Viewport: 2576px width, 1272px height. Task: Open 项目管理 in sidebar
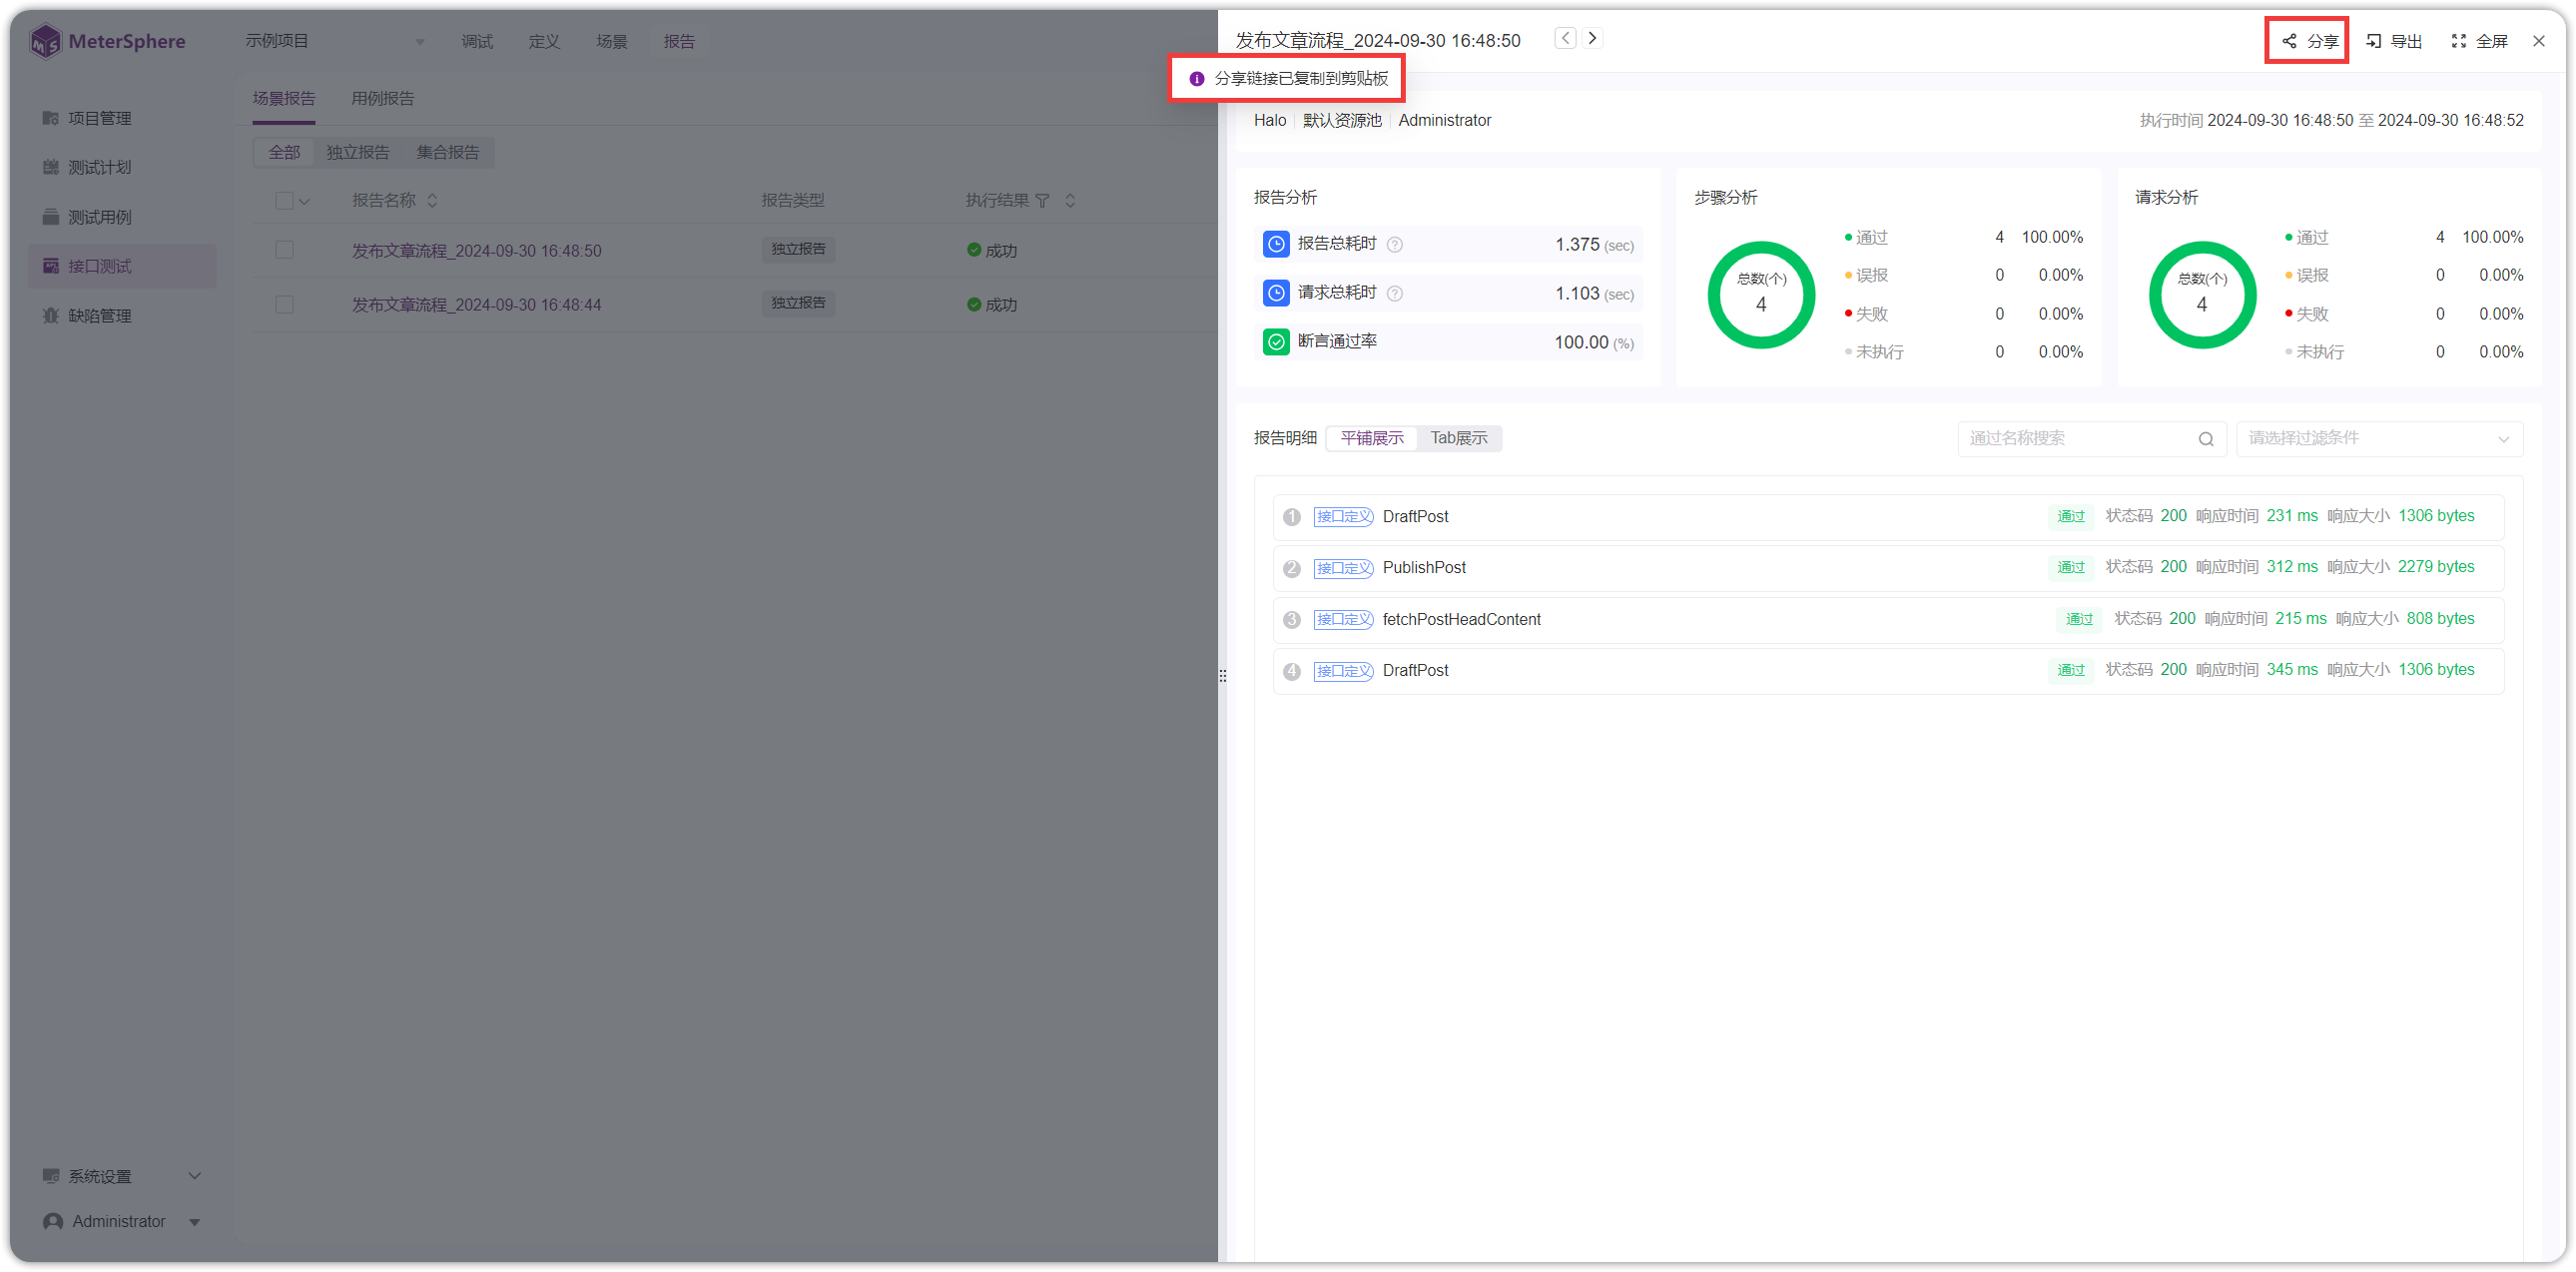(x=122, y=118)
